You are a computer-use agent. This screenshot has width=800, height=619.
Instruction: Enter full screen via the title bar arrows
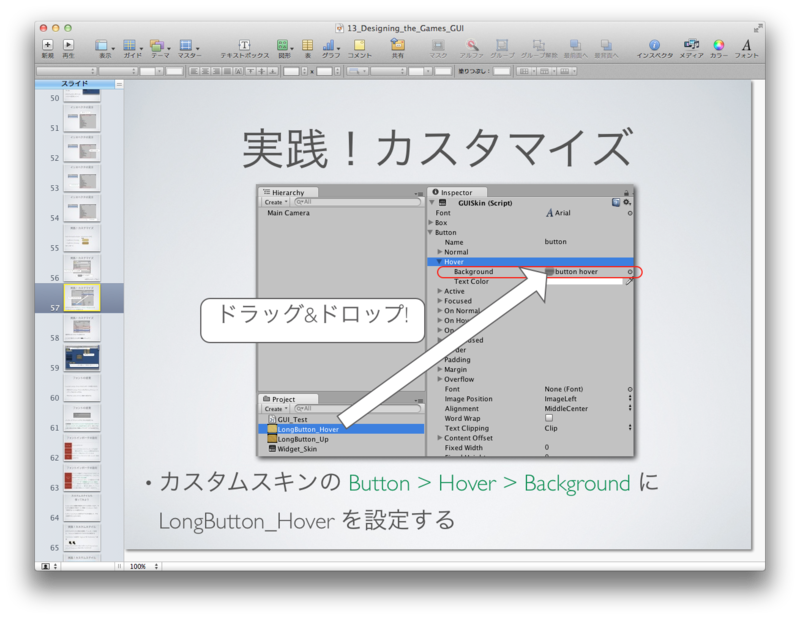pyautogui.click(x=757, y=29)
